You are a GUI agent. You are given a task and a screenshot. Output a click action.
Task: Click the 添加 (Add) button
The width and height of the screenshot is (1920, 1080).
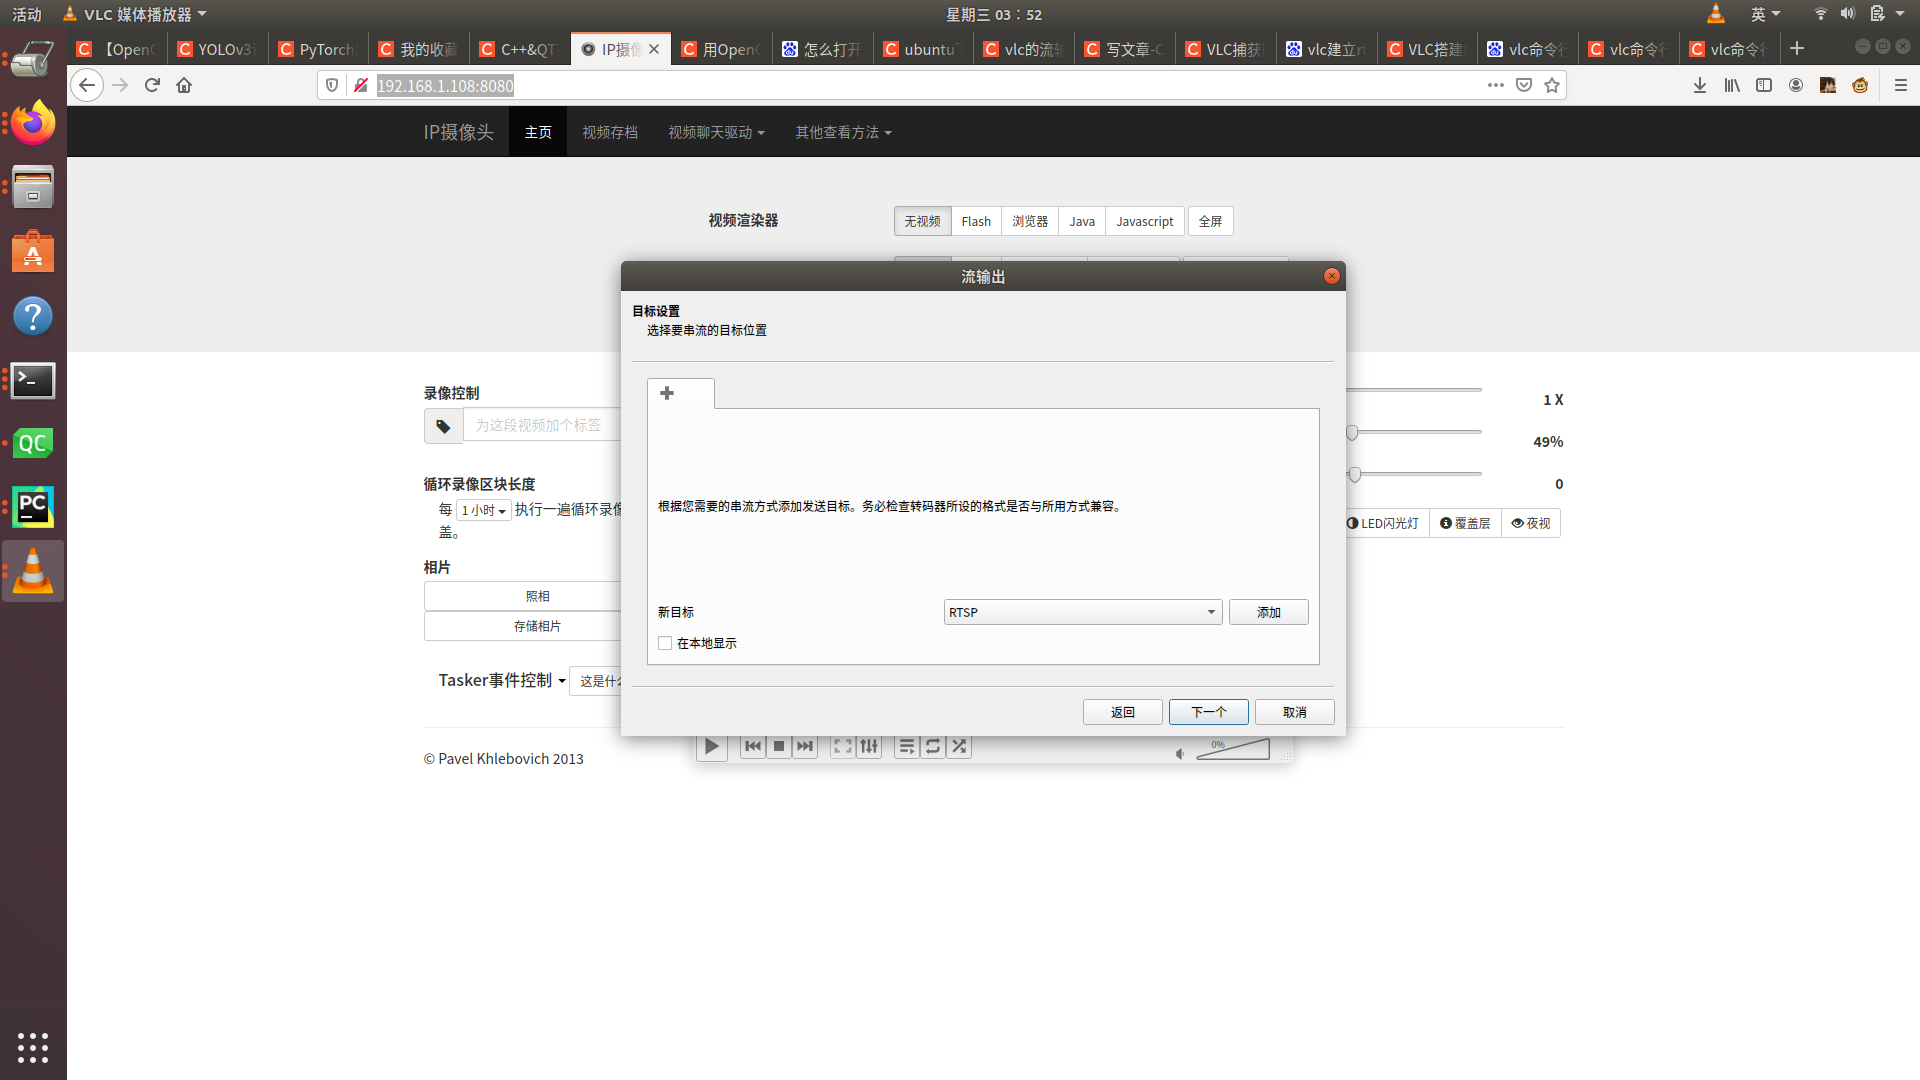1269,612
